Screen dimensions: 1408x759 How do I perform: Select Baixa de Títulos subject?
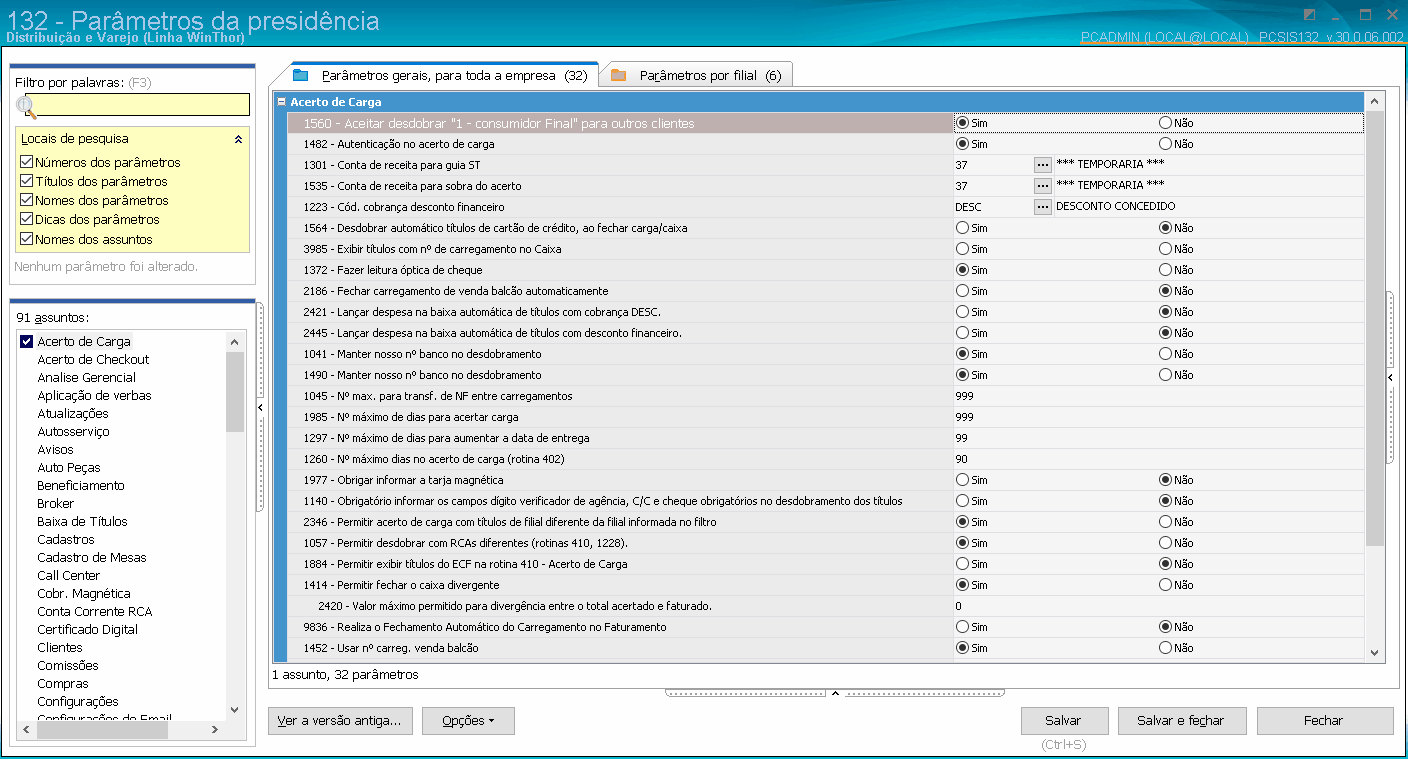[x=82, y=522]
